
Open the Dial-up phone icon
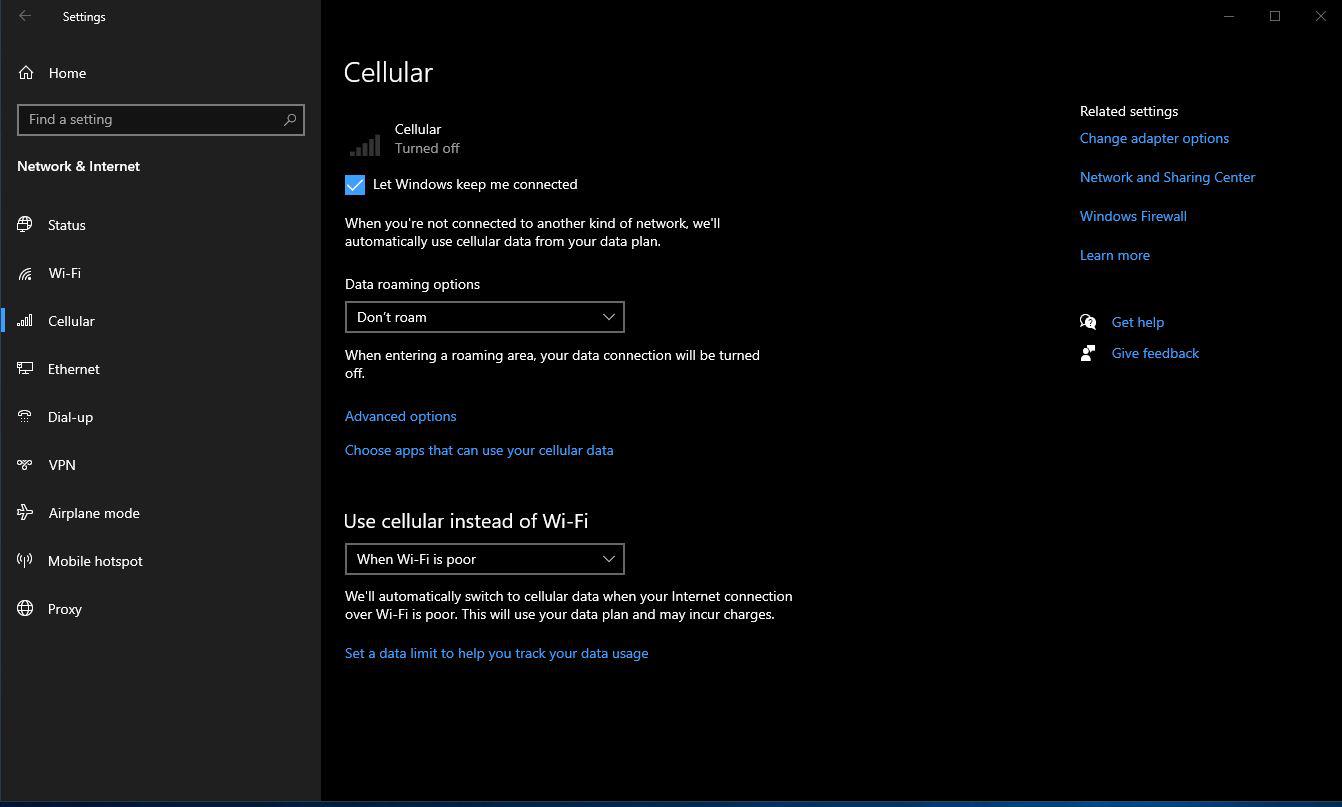pos(26,417)
